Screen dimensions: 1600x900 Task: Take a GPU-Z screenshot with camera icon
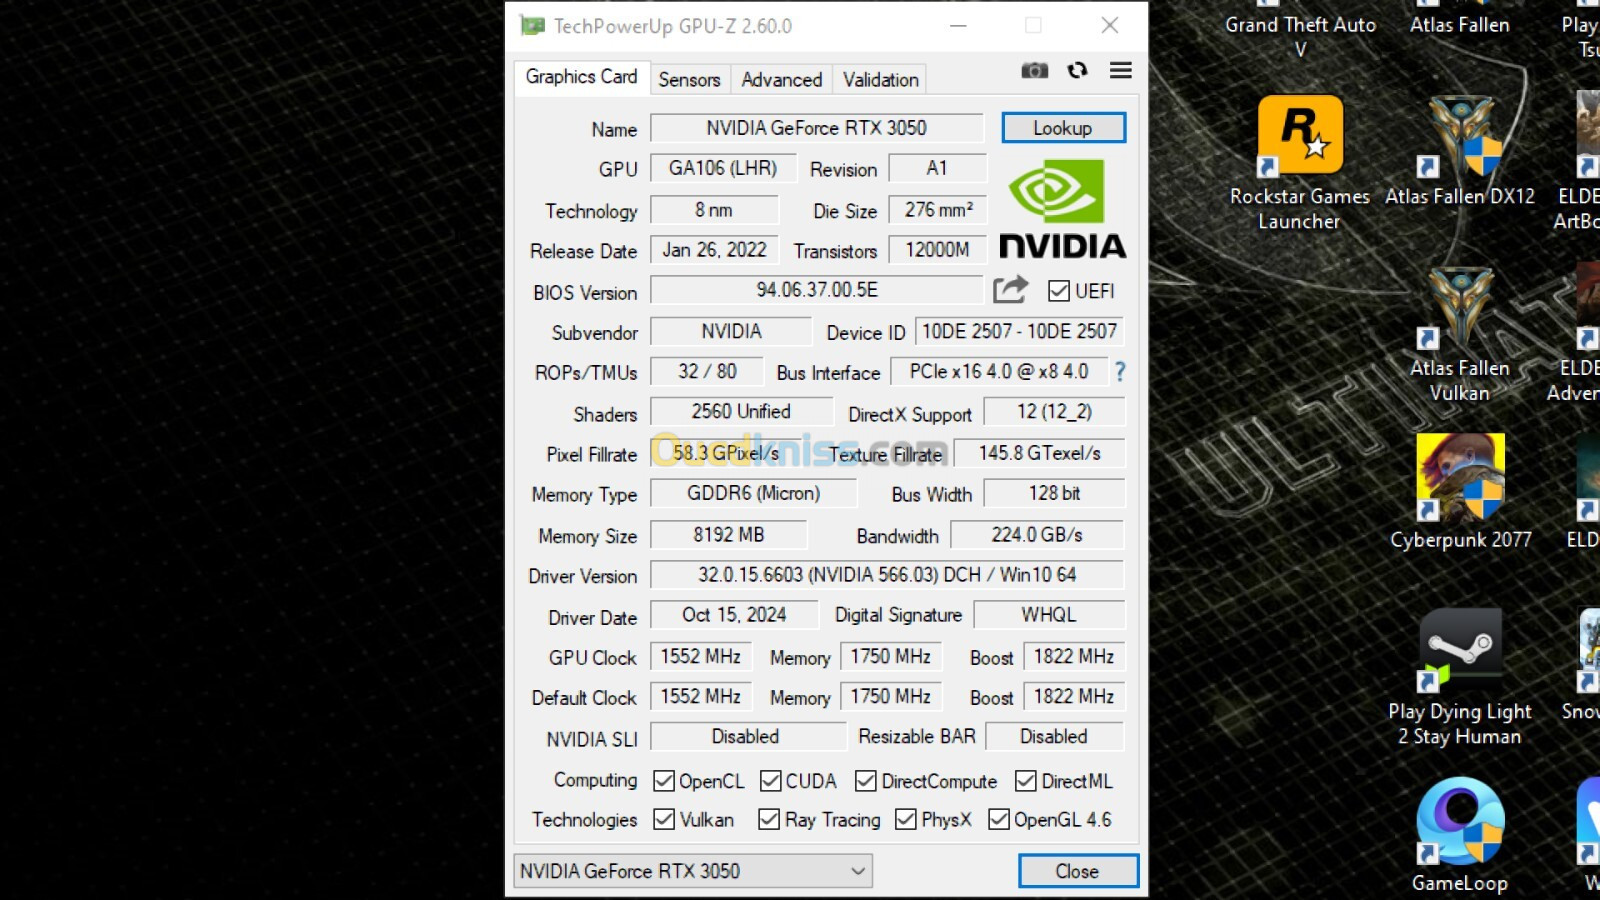(1034, 70)
